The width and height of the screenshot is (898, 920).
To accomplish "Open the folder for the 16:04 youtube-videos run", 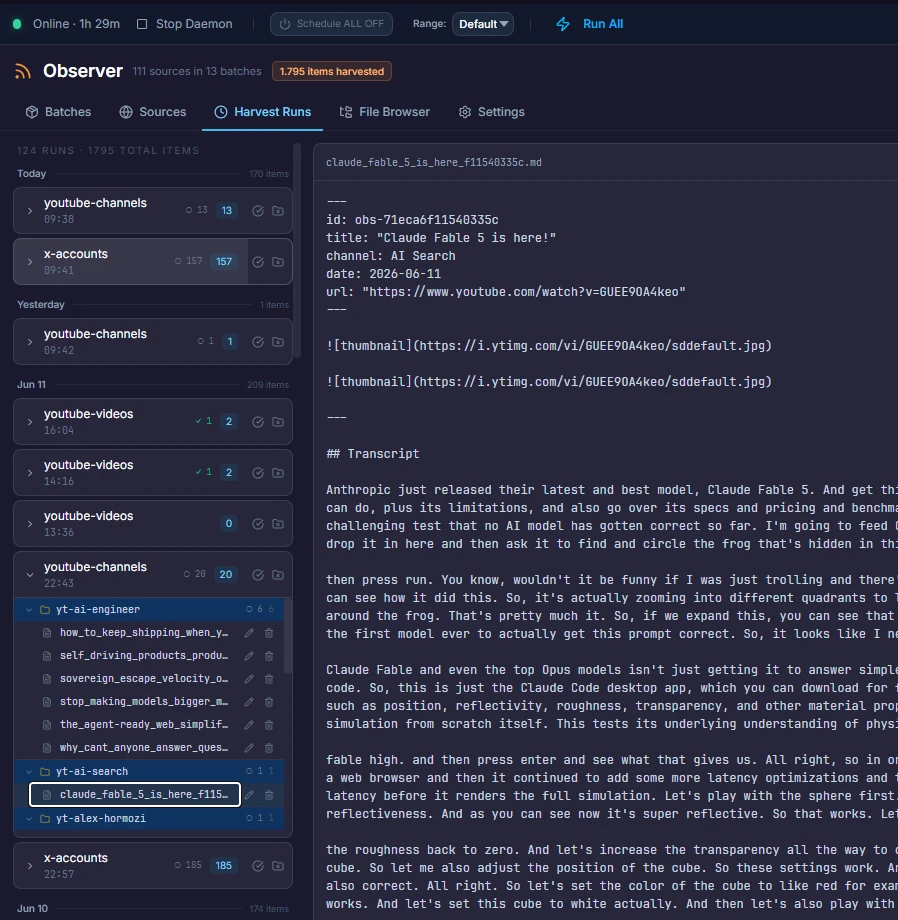I will click(x=278, y=421).
